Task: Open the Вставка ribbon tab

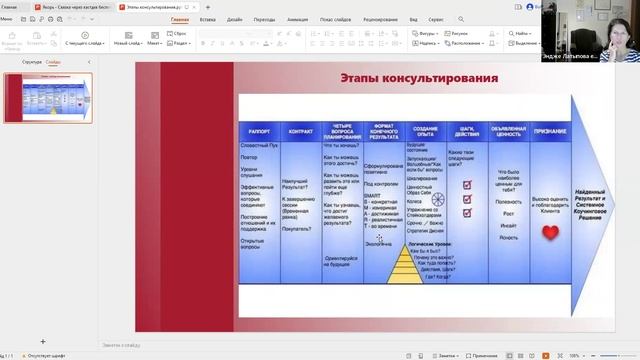Action: coord(207,20)
